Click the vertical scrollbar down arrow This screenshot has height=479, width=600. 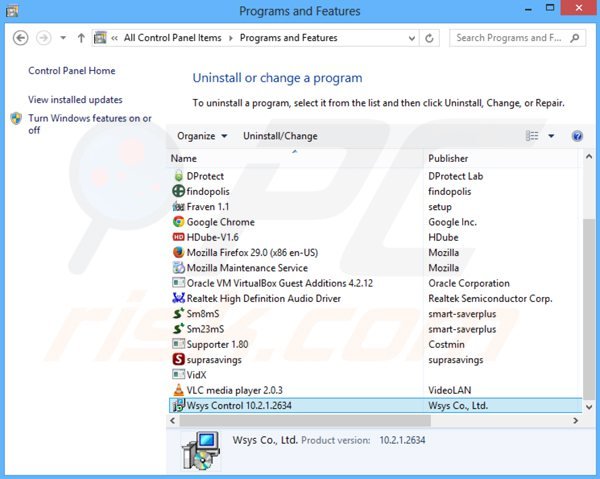click(x=589, y=407)
